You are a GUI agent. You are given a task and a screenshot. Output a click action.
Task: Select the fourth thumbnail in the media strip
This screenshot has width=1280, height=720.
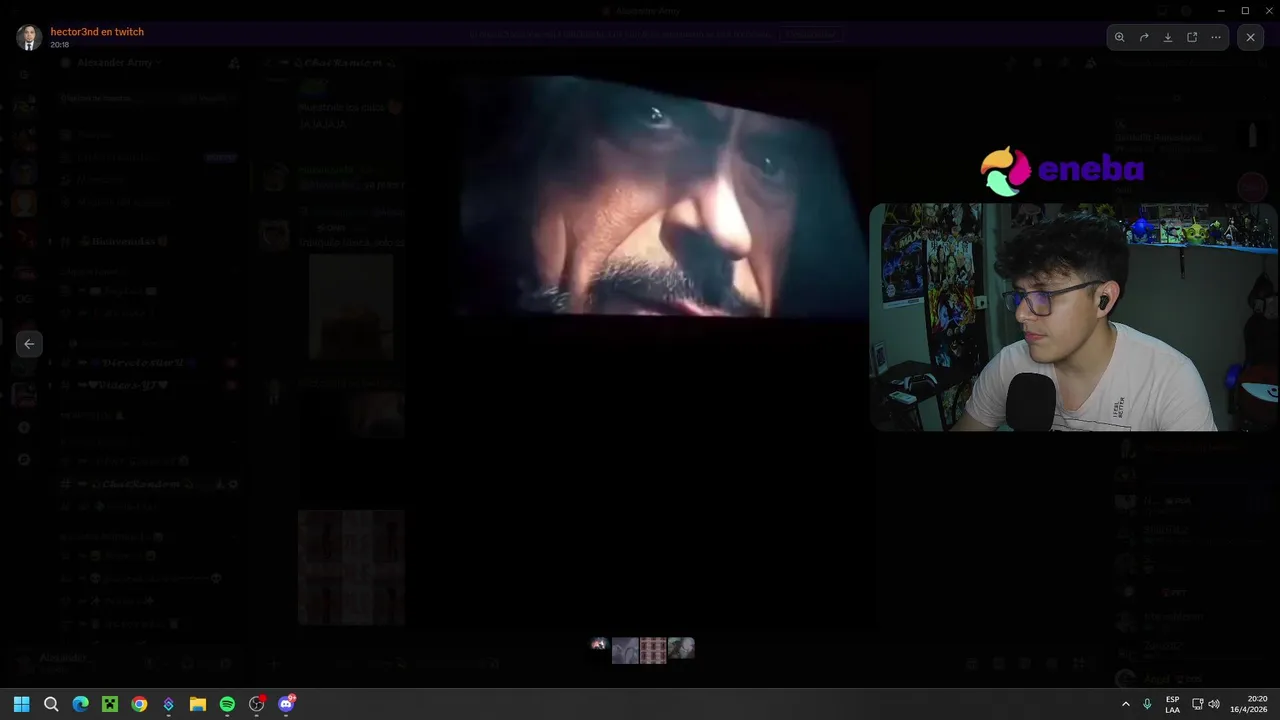(x=681, y=648)
